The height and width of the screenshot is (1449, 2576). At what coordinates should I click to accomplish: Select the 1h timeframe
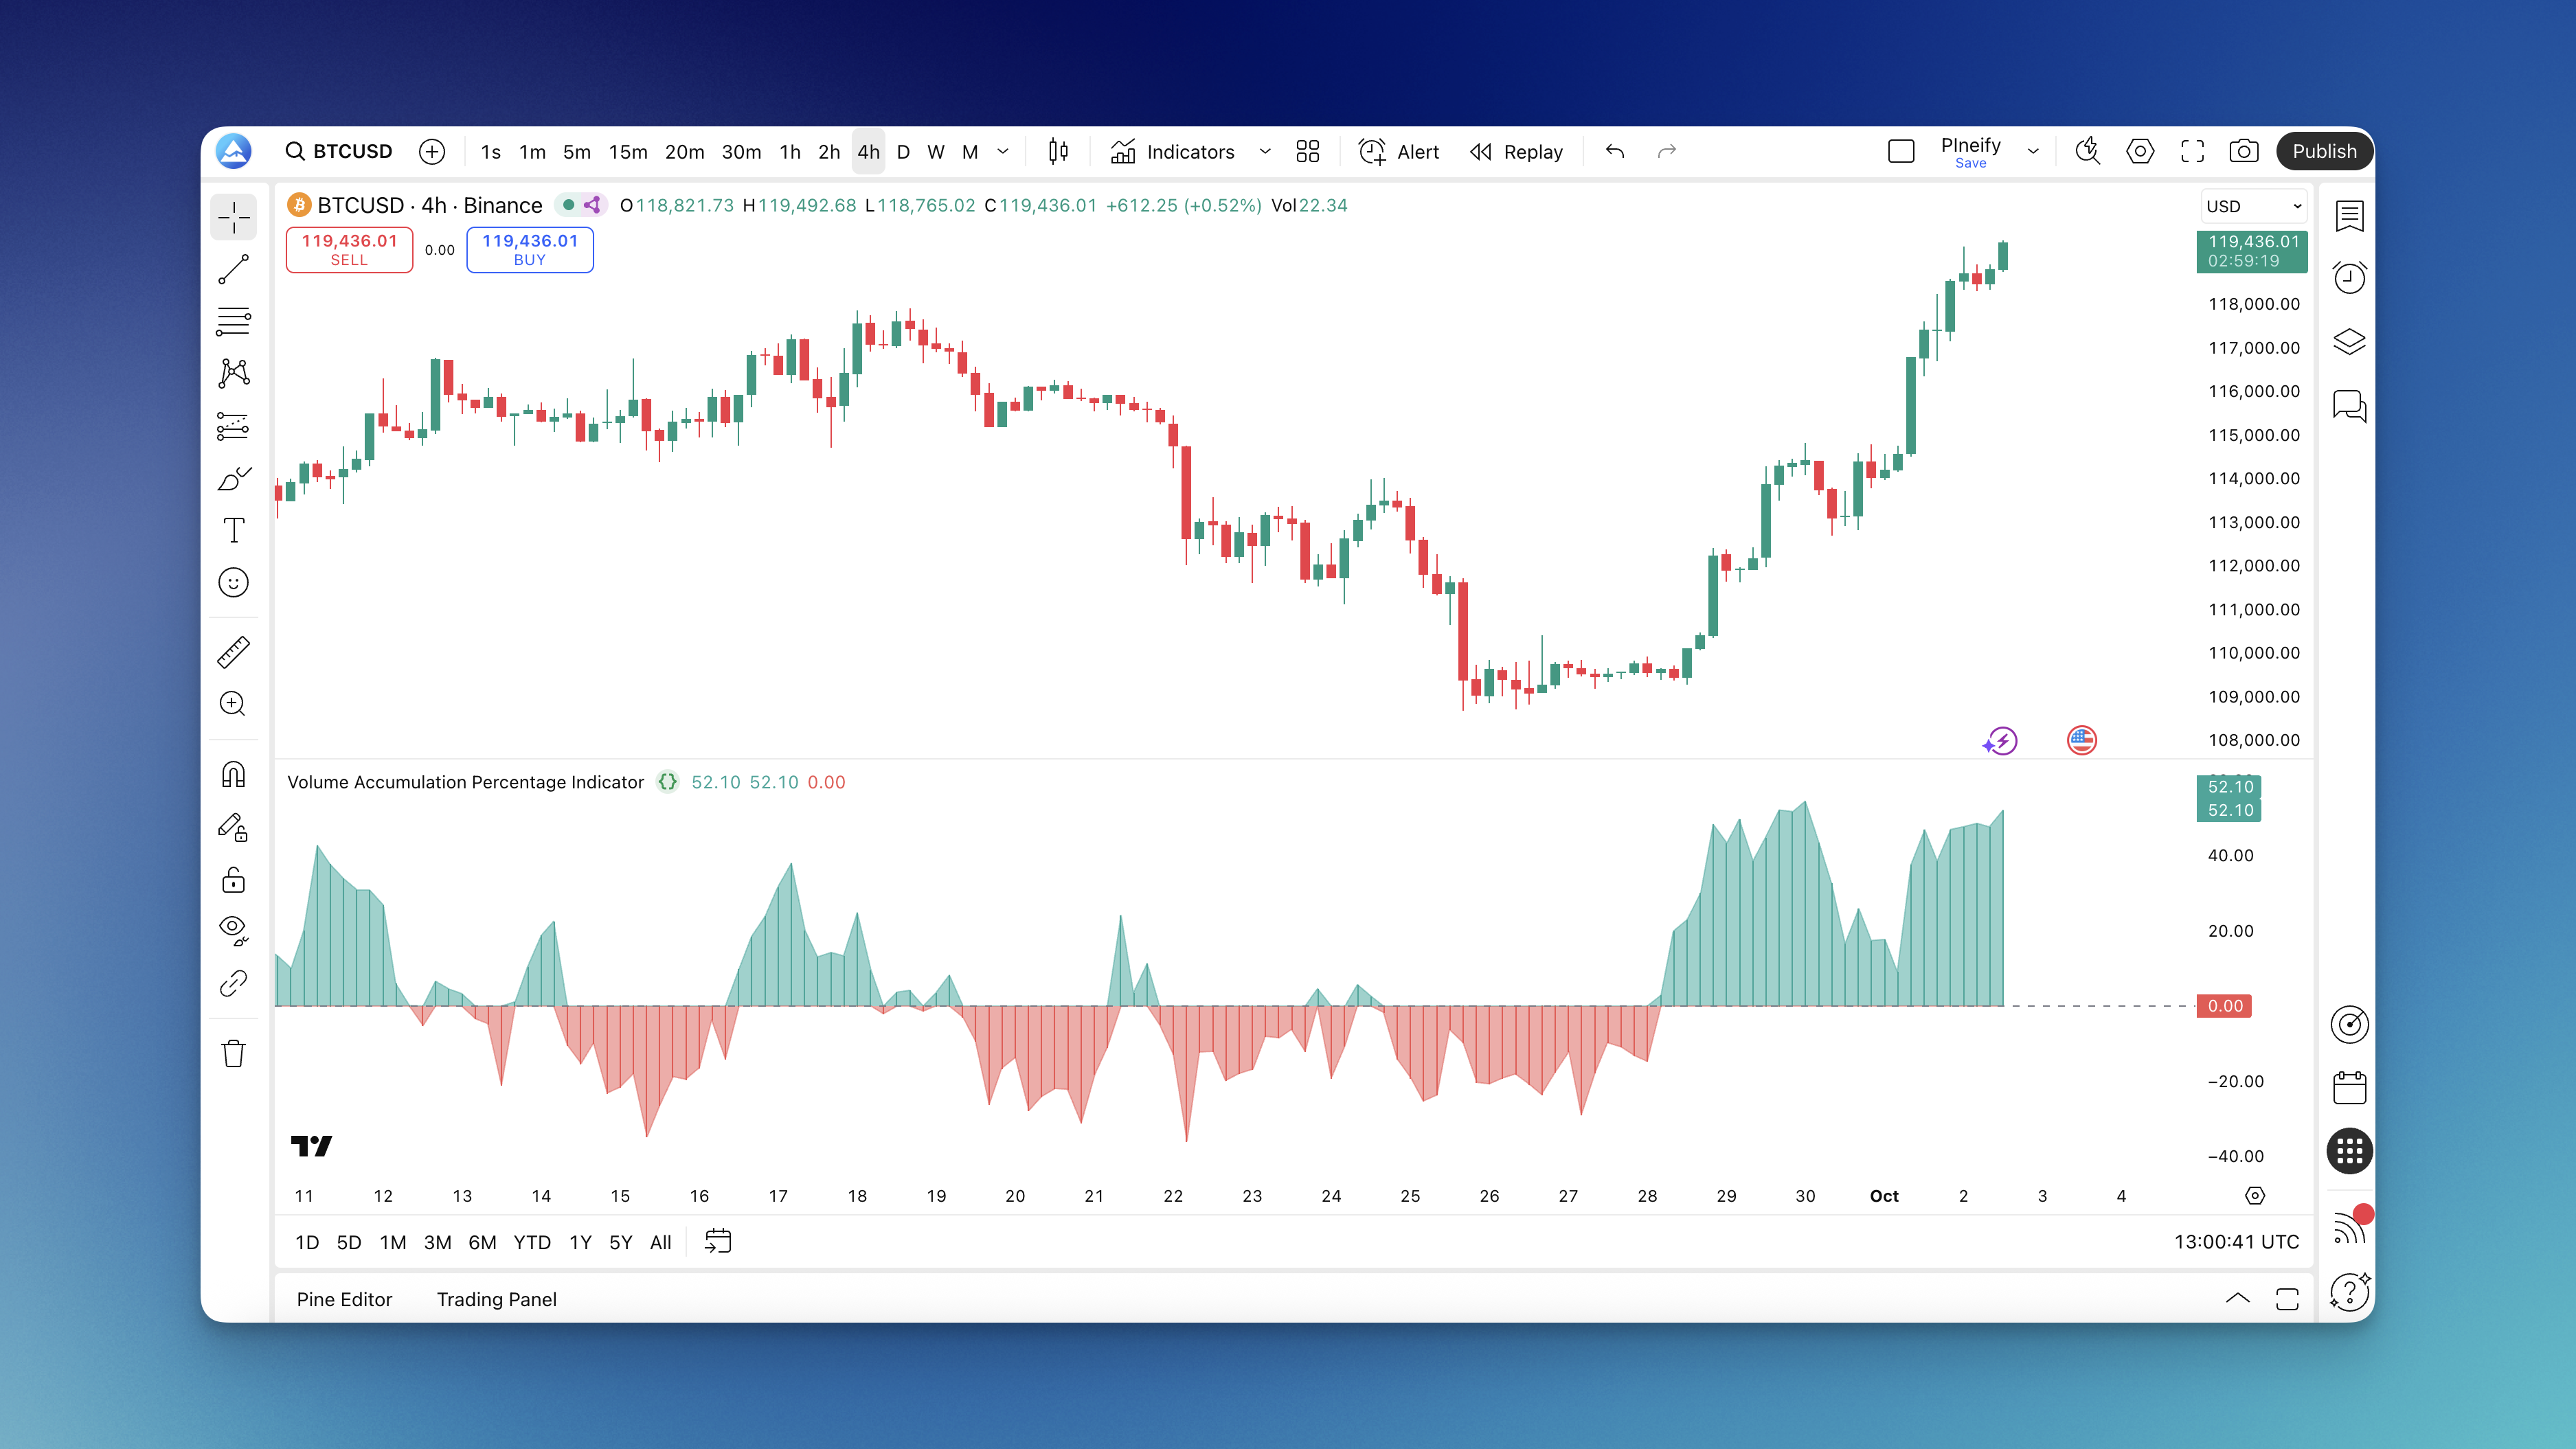click(x=790, y=151)
